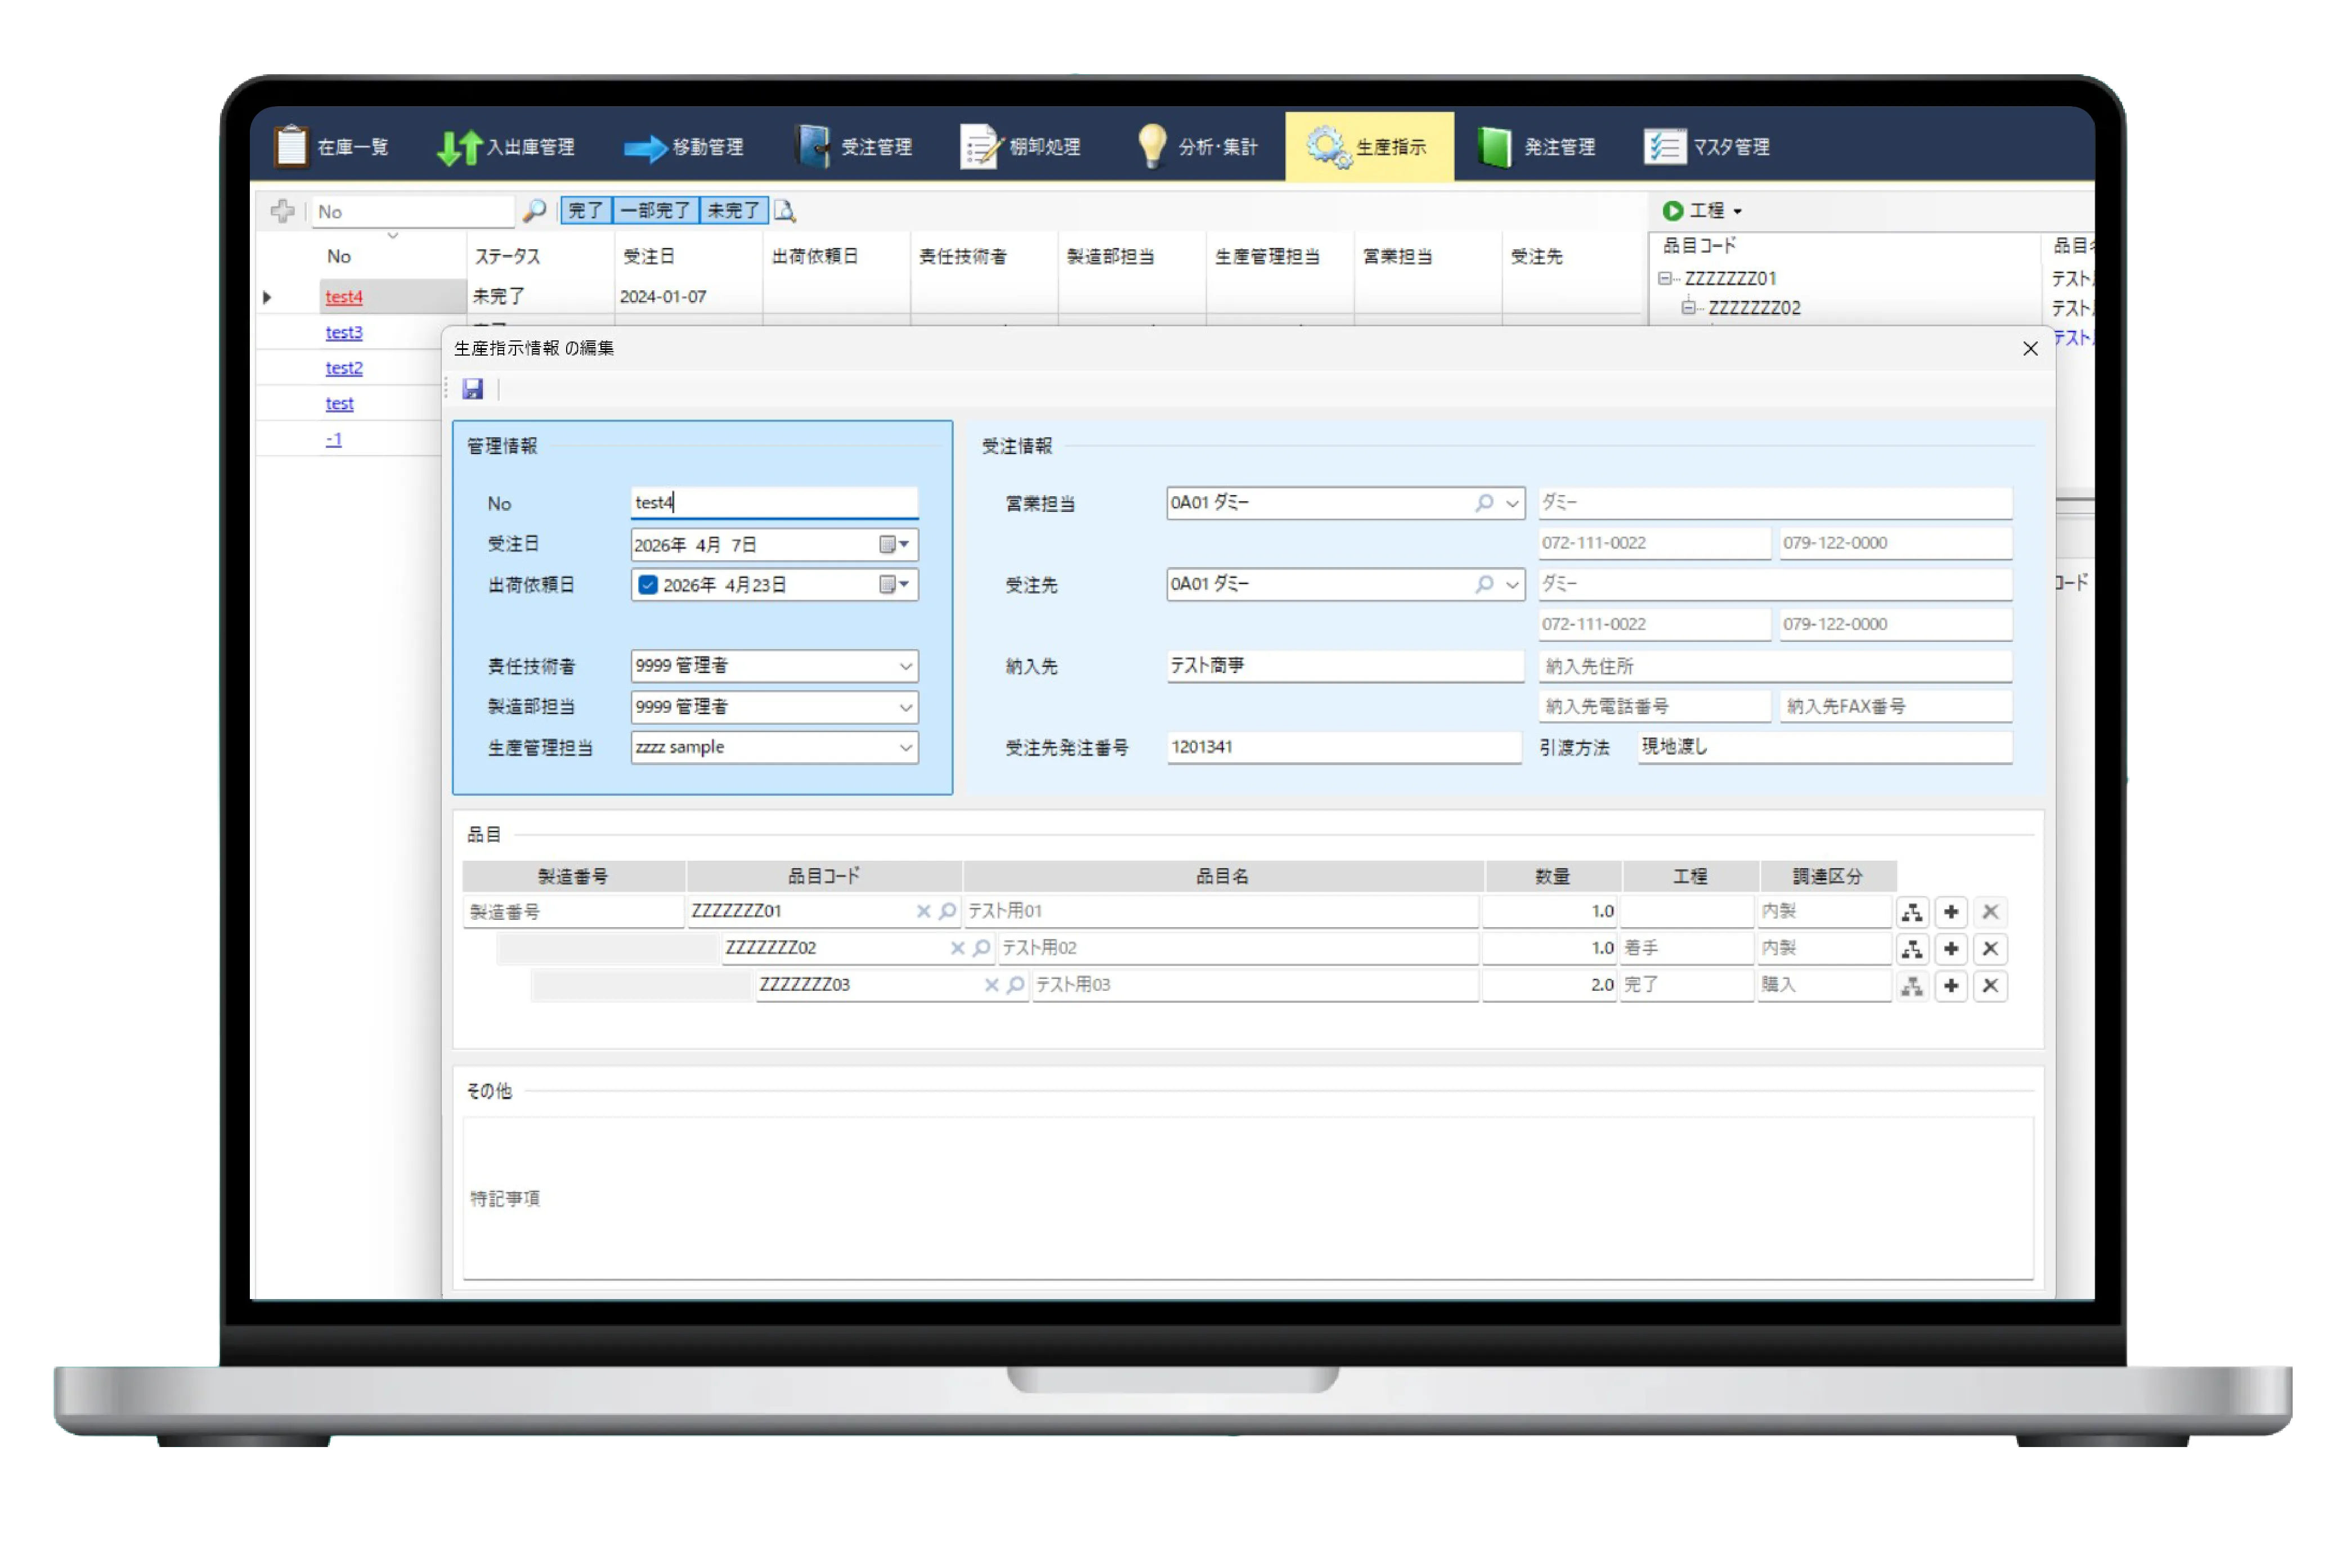Toggle the 未完了 status filter
2345x1568 pixels.
[x=733, y=211]
